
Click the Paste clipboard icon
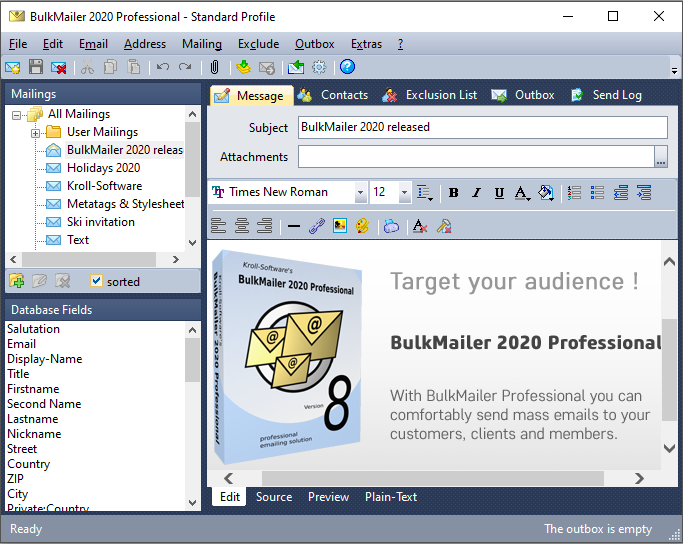[x=133, y=67]
